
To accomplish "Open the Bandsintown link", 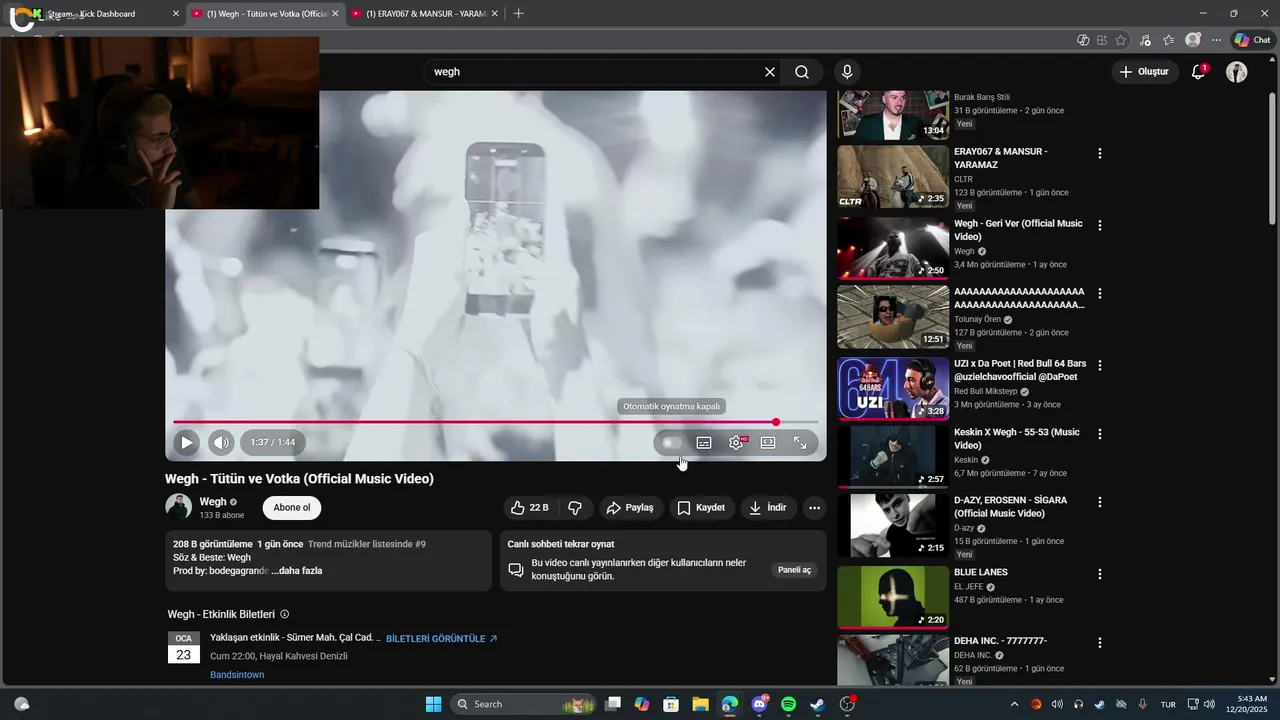I will click(x=237, y=675).
